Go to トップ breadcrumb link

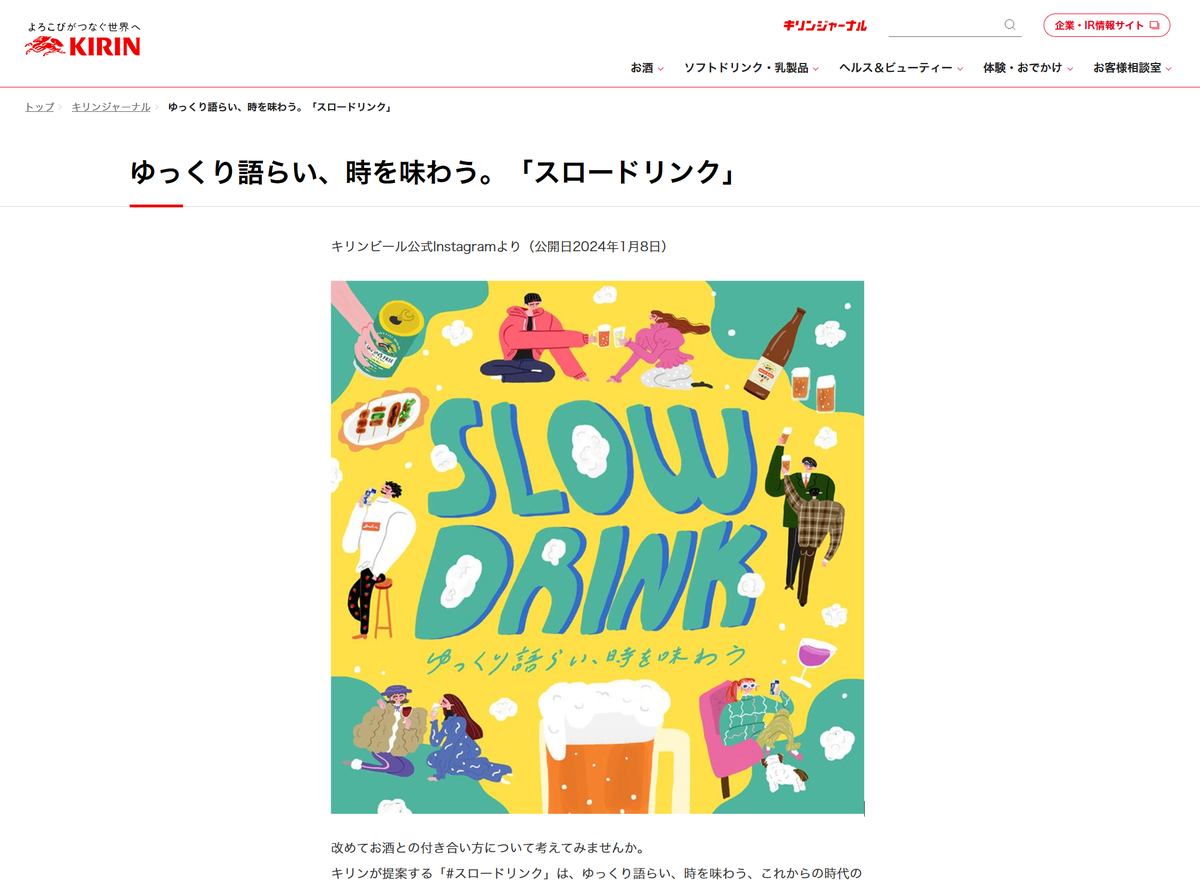39,107
